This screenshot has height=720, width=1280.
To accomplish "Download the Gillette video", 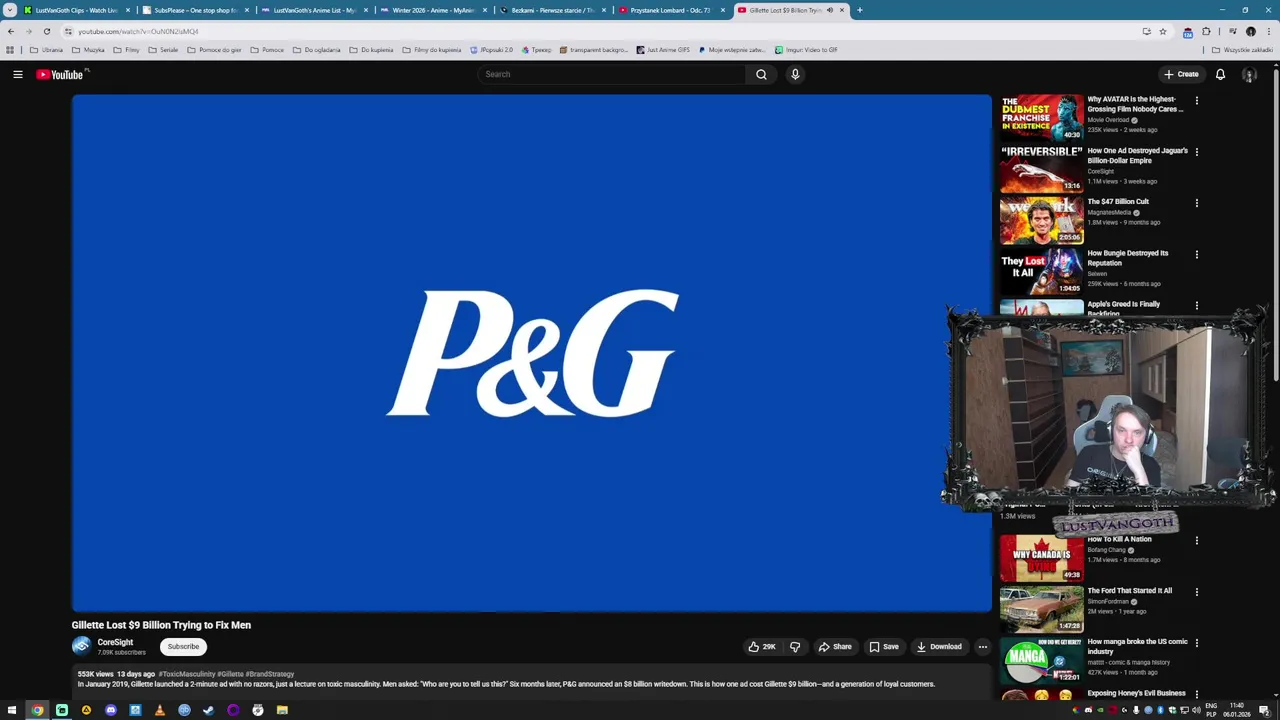I will click(939, 647).
